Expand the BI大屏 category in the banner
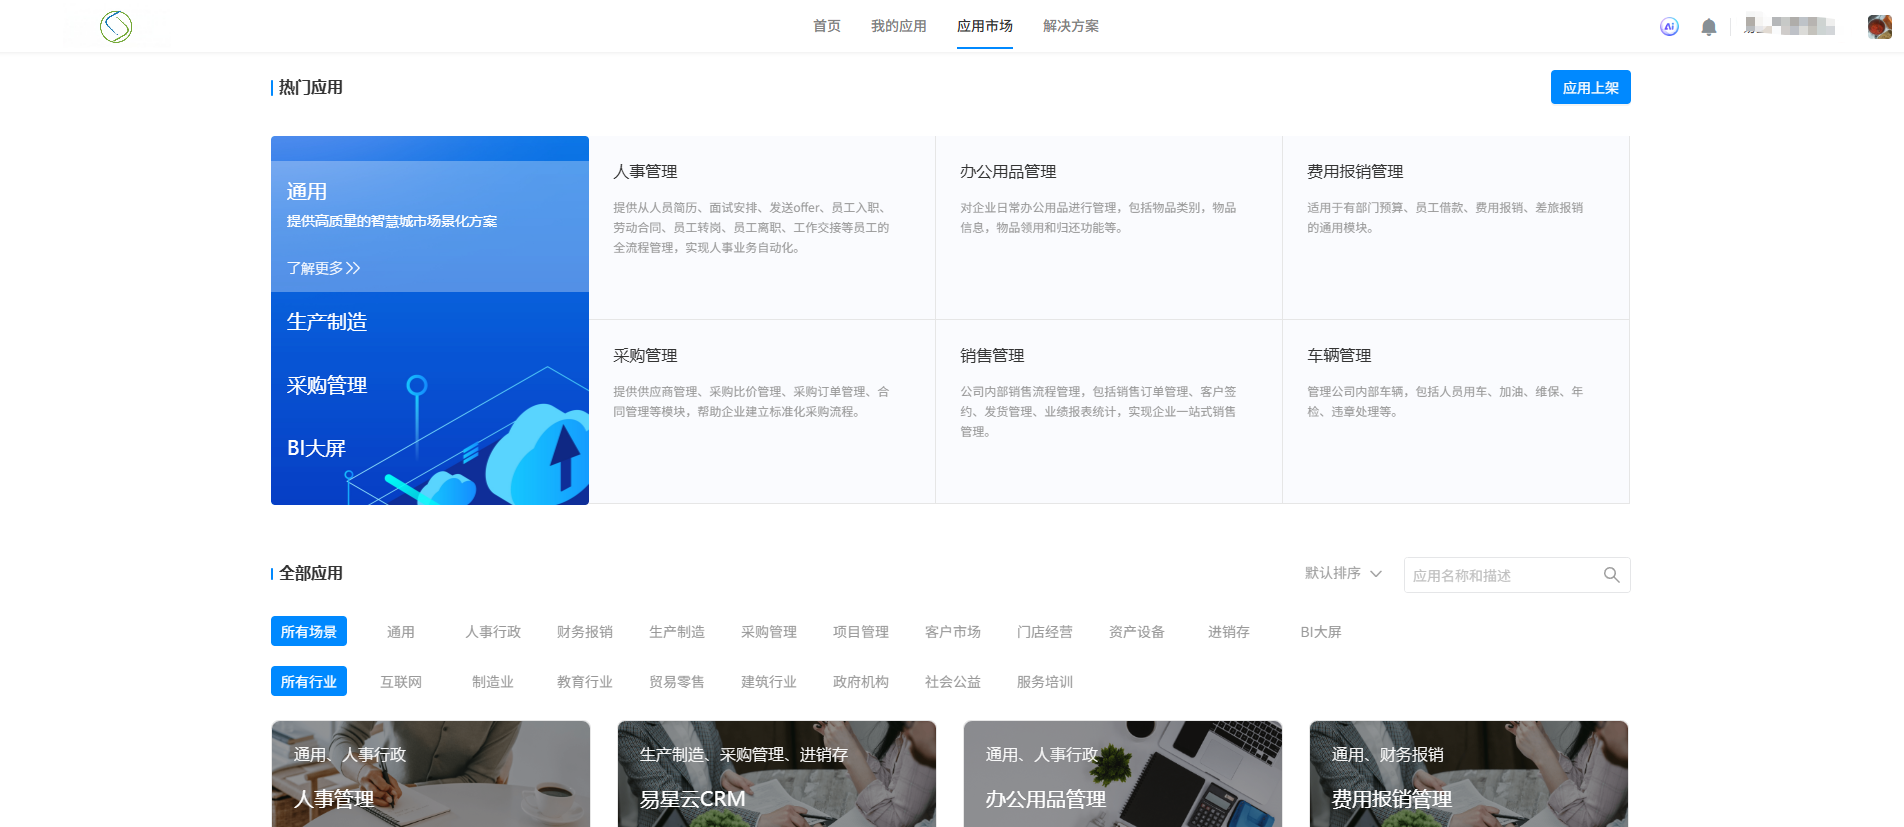Viewport: 1904px width, 827px height. tap(316, 448)
